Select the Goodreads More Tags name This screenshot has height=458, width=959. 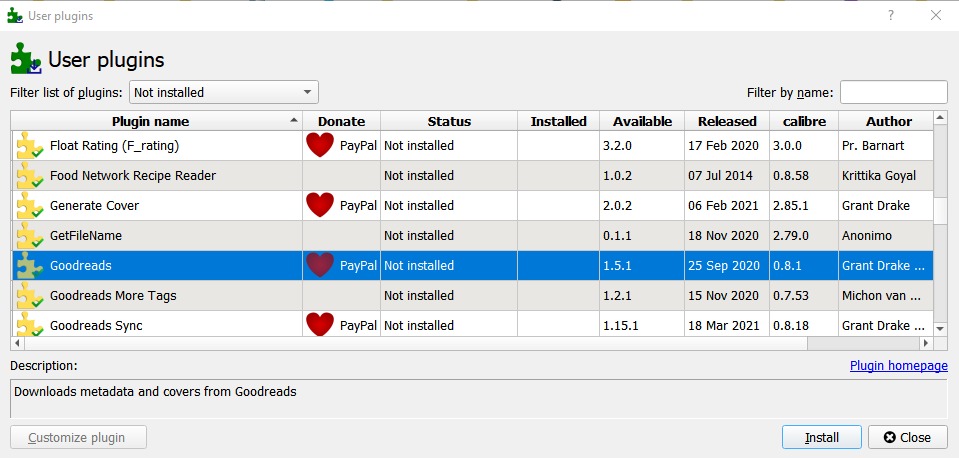click(x=113, y=295)
